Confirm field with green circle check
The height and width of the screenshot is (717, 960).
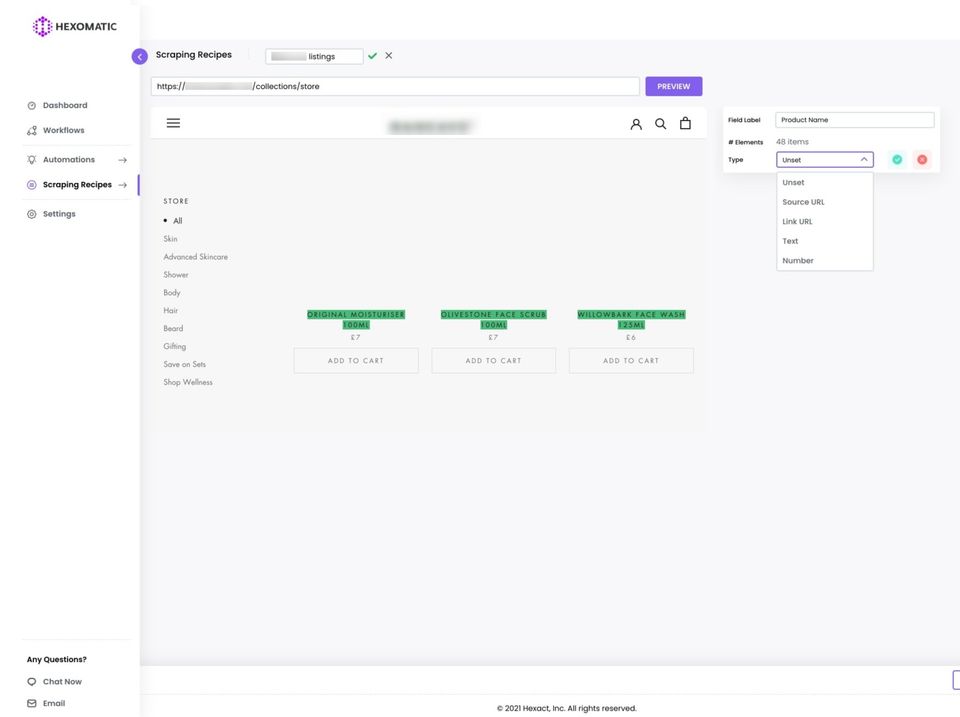[897, 160]
